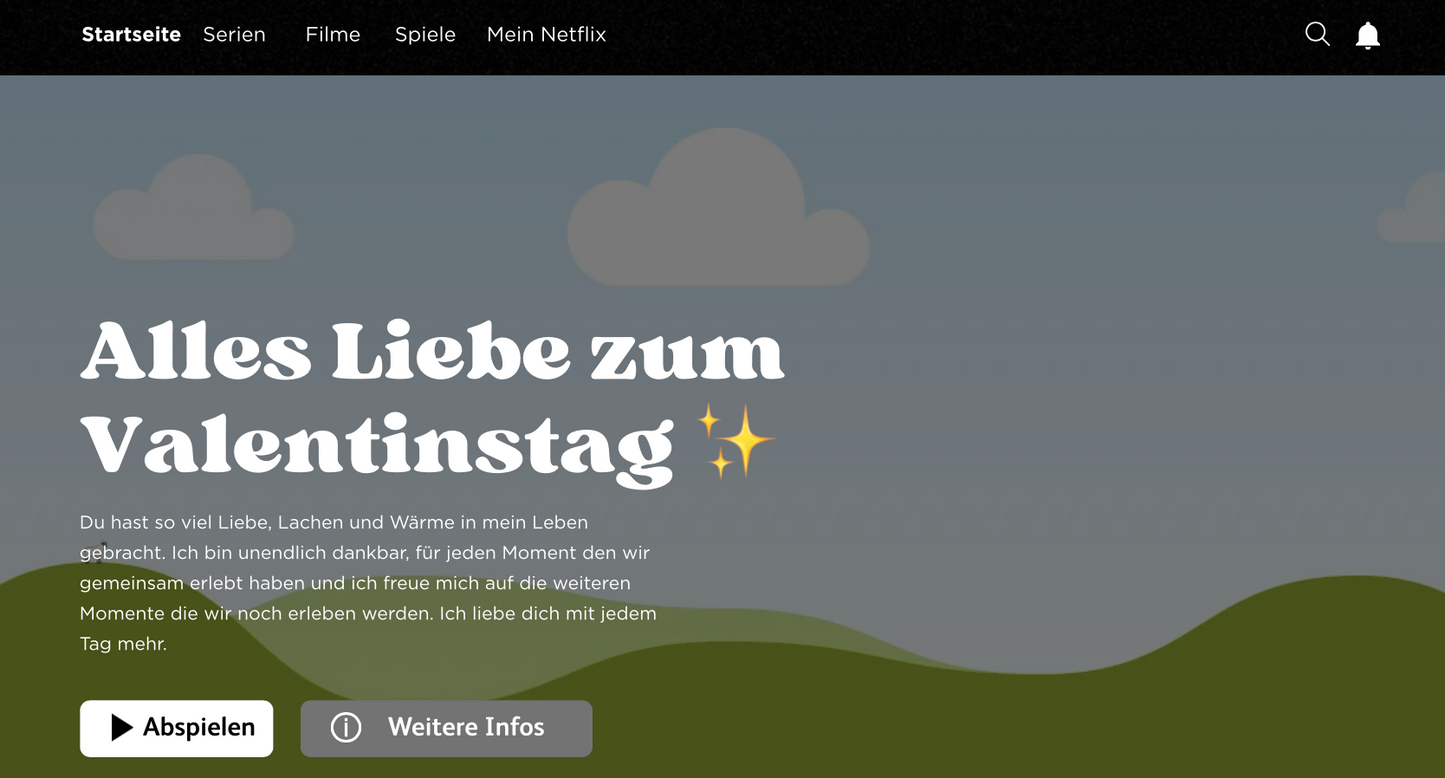Image resolution: width=1445 pixels, height=778 pixels.
Task: Open the Serien section
Action: coord(234,34)
